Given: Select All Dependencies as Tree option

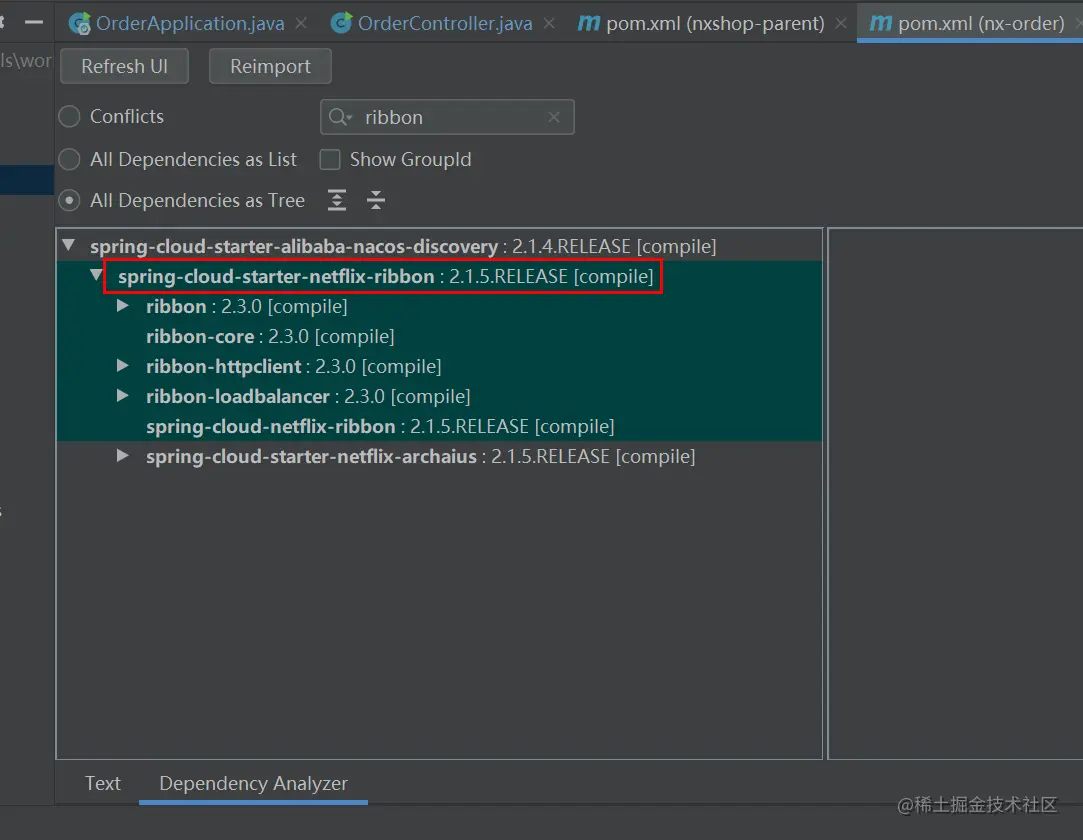Looking at the screenshot, I should [69, 200].
